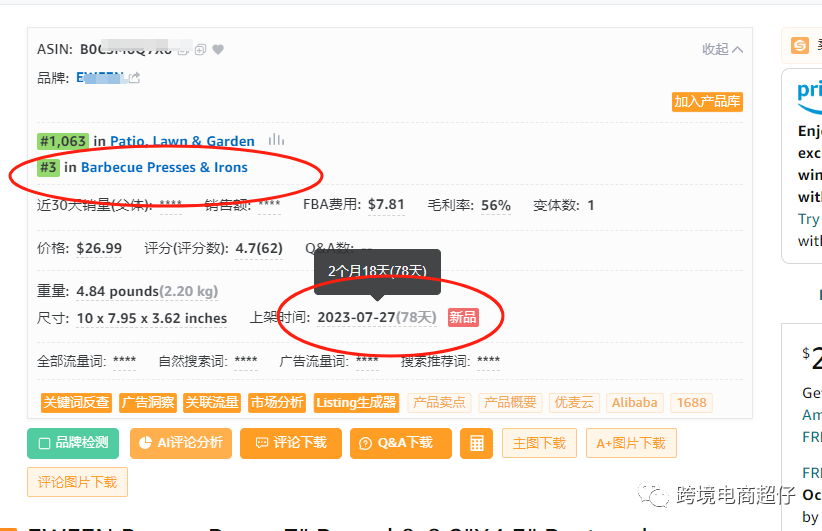Click the variation count value 1

591,205
